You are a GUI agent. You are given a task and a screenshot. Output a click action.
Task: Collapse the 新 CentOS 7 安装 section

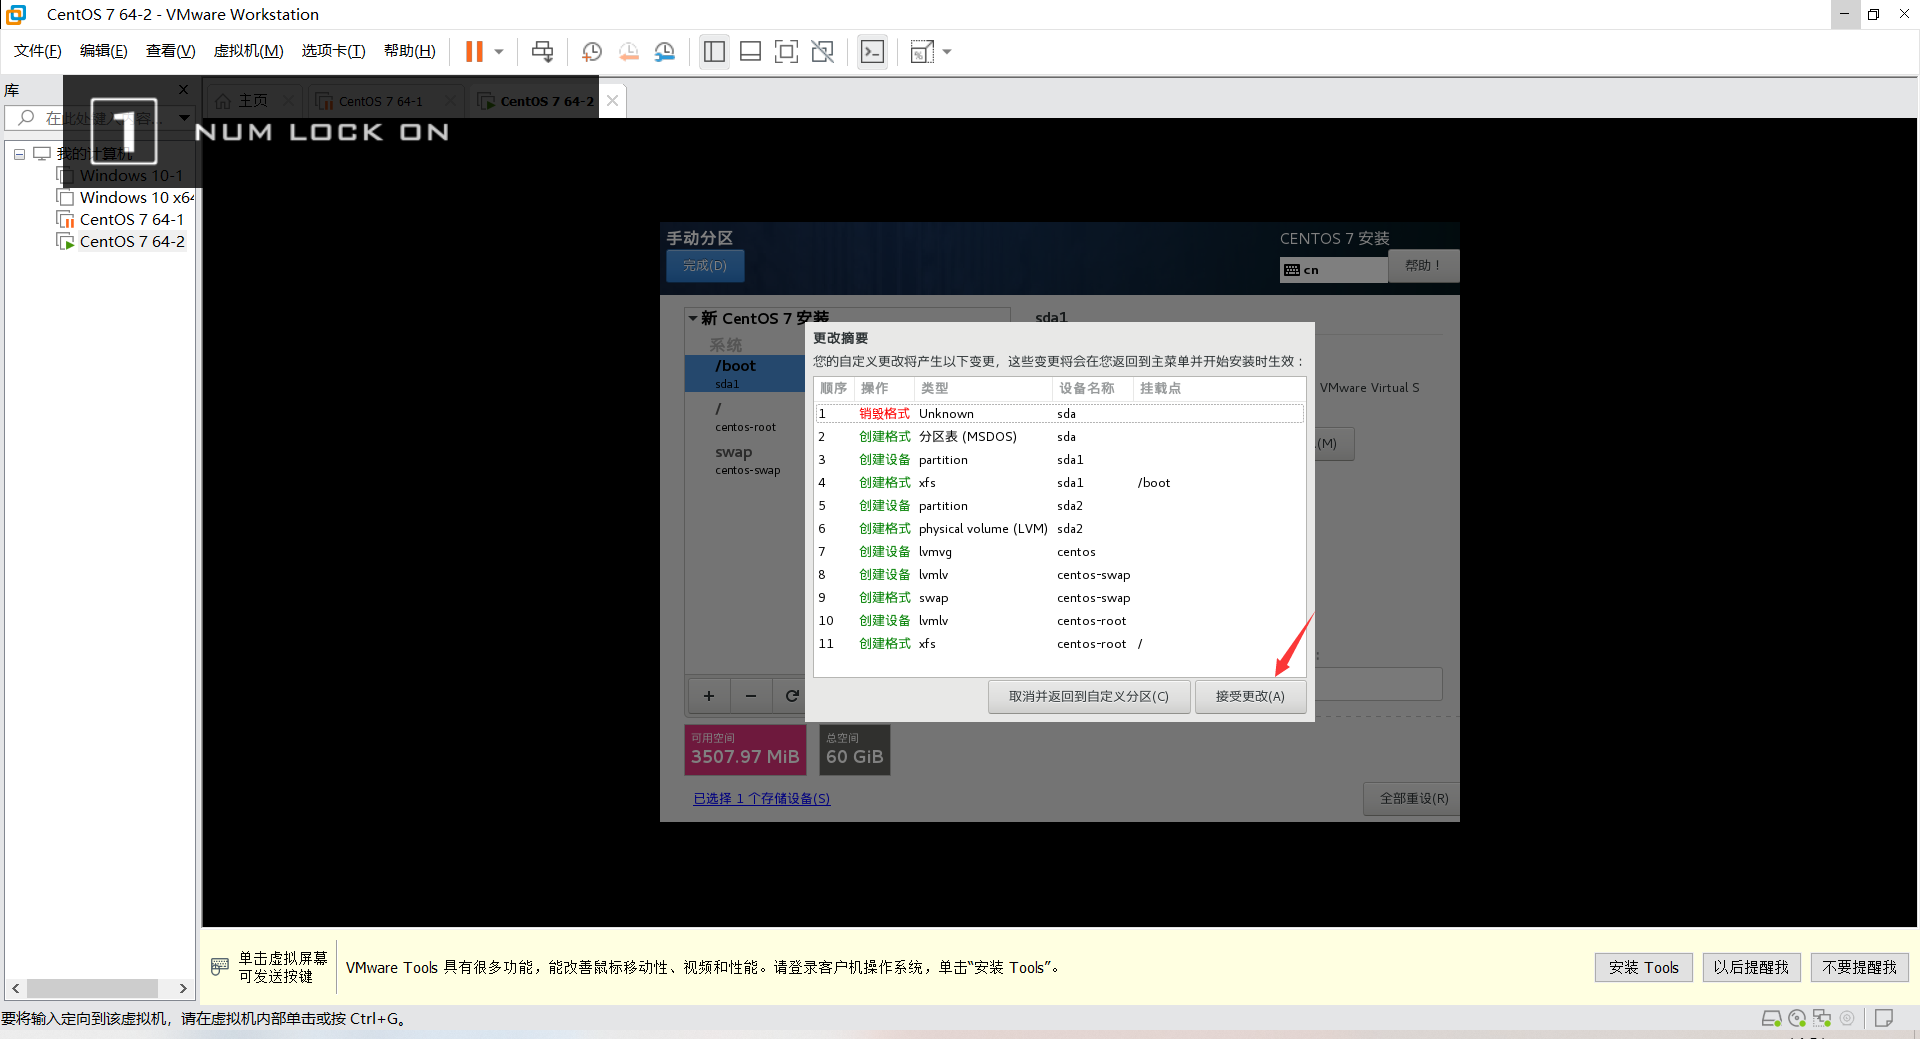(x=692, y=319)
